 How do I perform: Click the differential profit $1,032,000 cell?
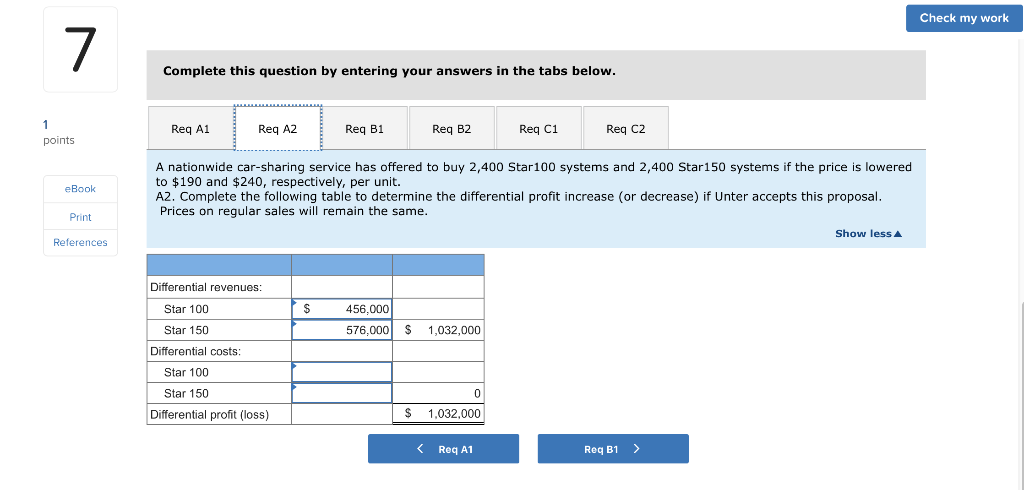[x=438, y=414]
